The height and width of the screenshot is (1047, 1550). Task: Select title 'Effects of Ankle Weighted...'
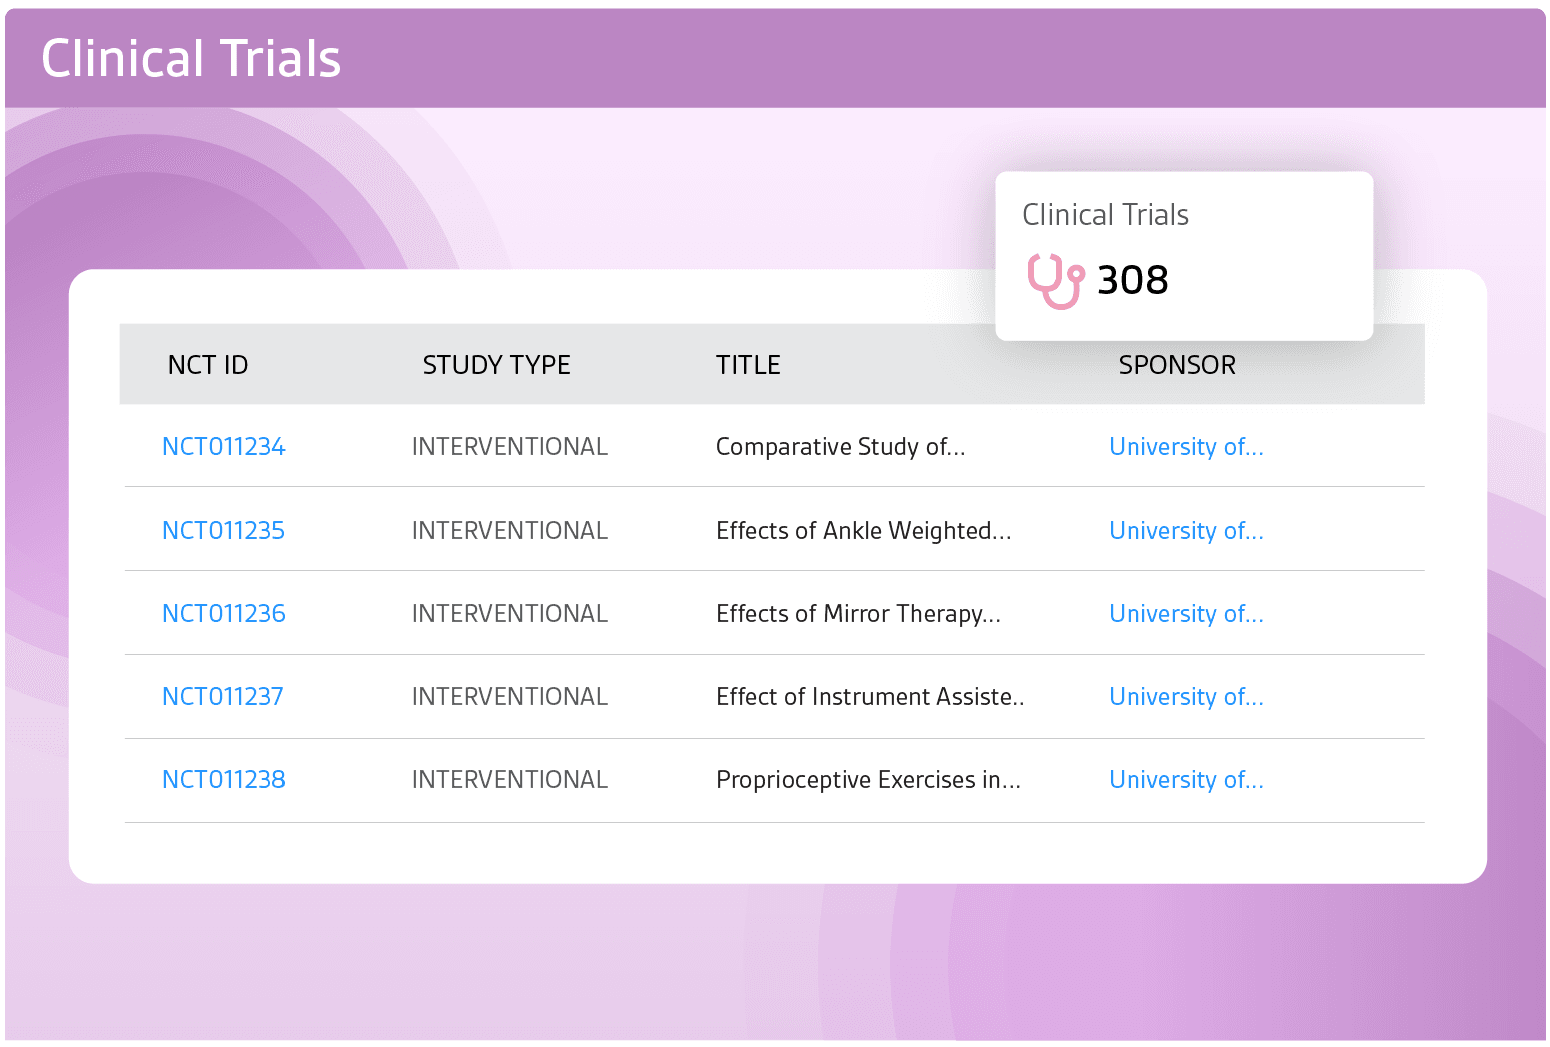(x=864, y=531)
